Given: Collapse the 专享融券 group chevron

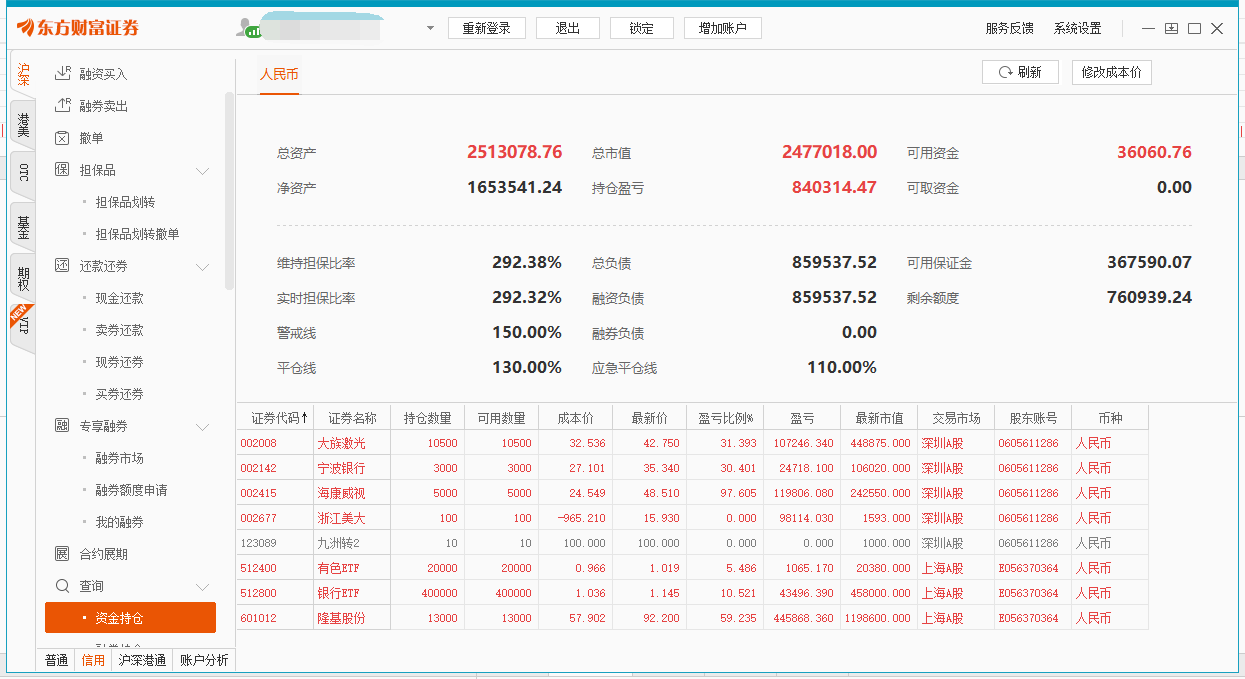Looking at the screenshot, I should click(x=203, y=426).
